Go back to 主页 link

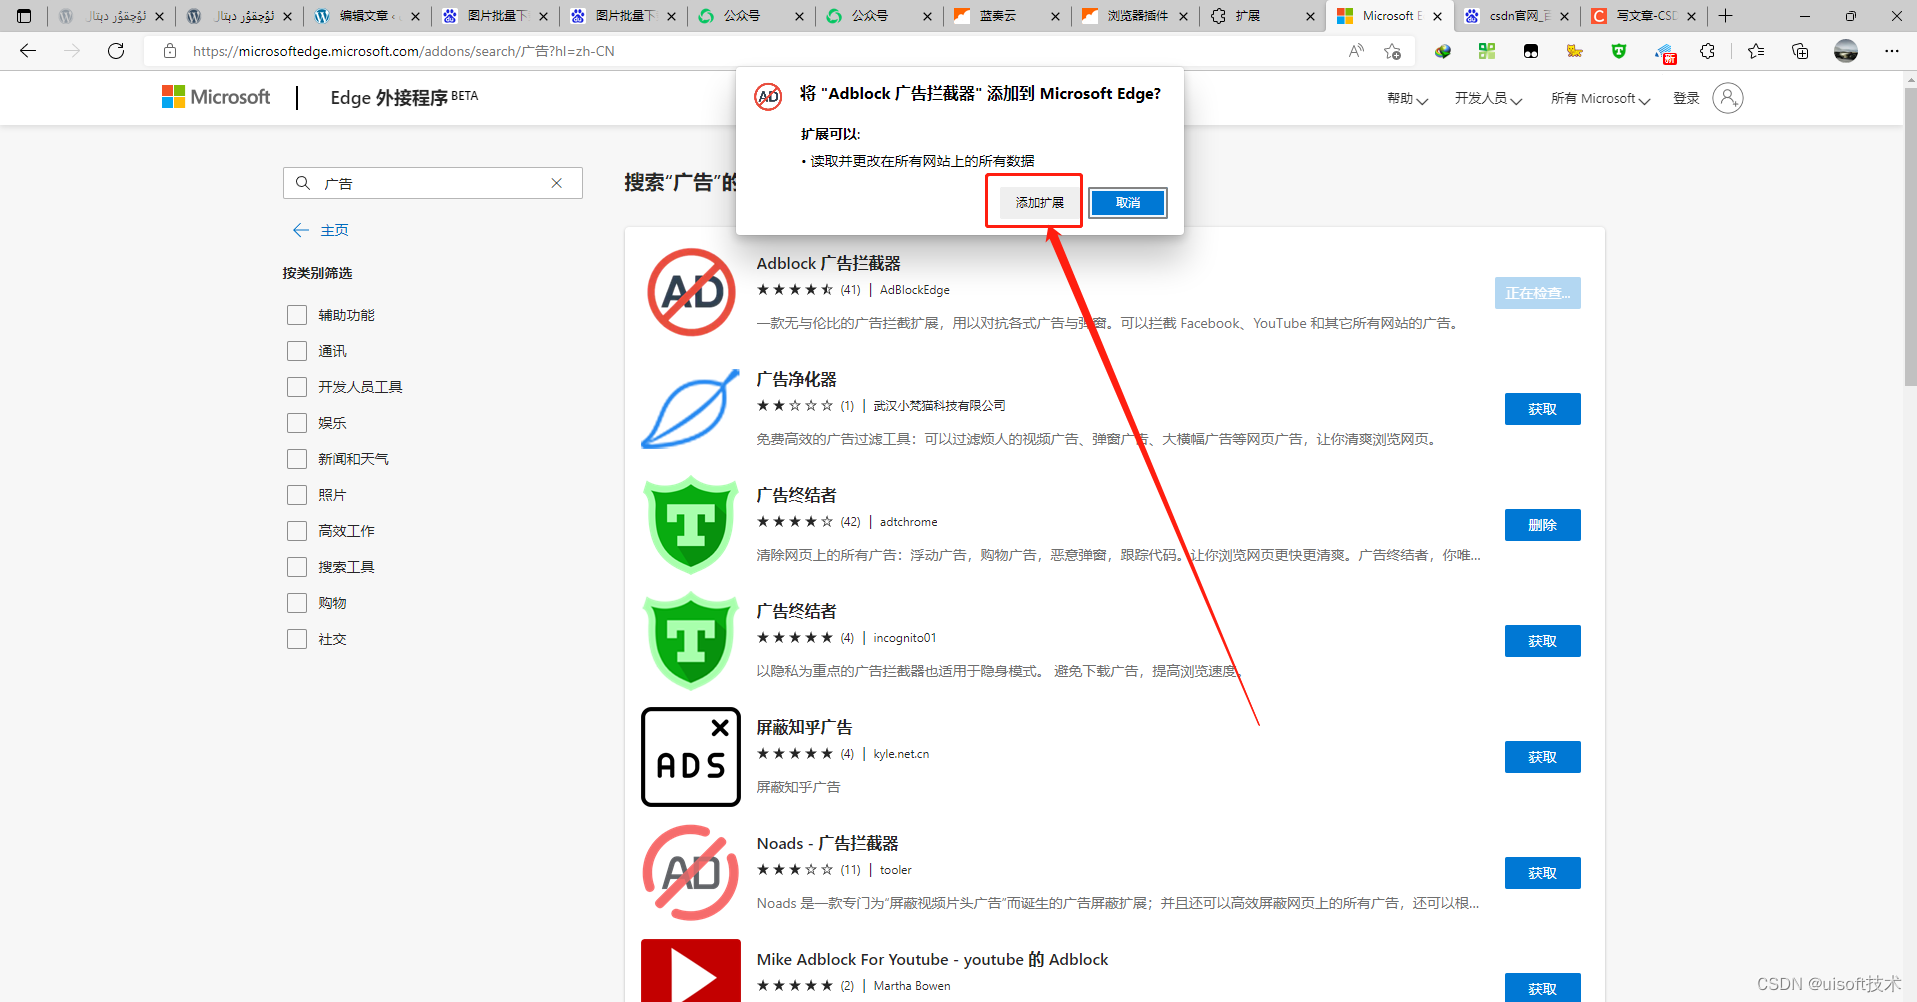tap(321, 230)
